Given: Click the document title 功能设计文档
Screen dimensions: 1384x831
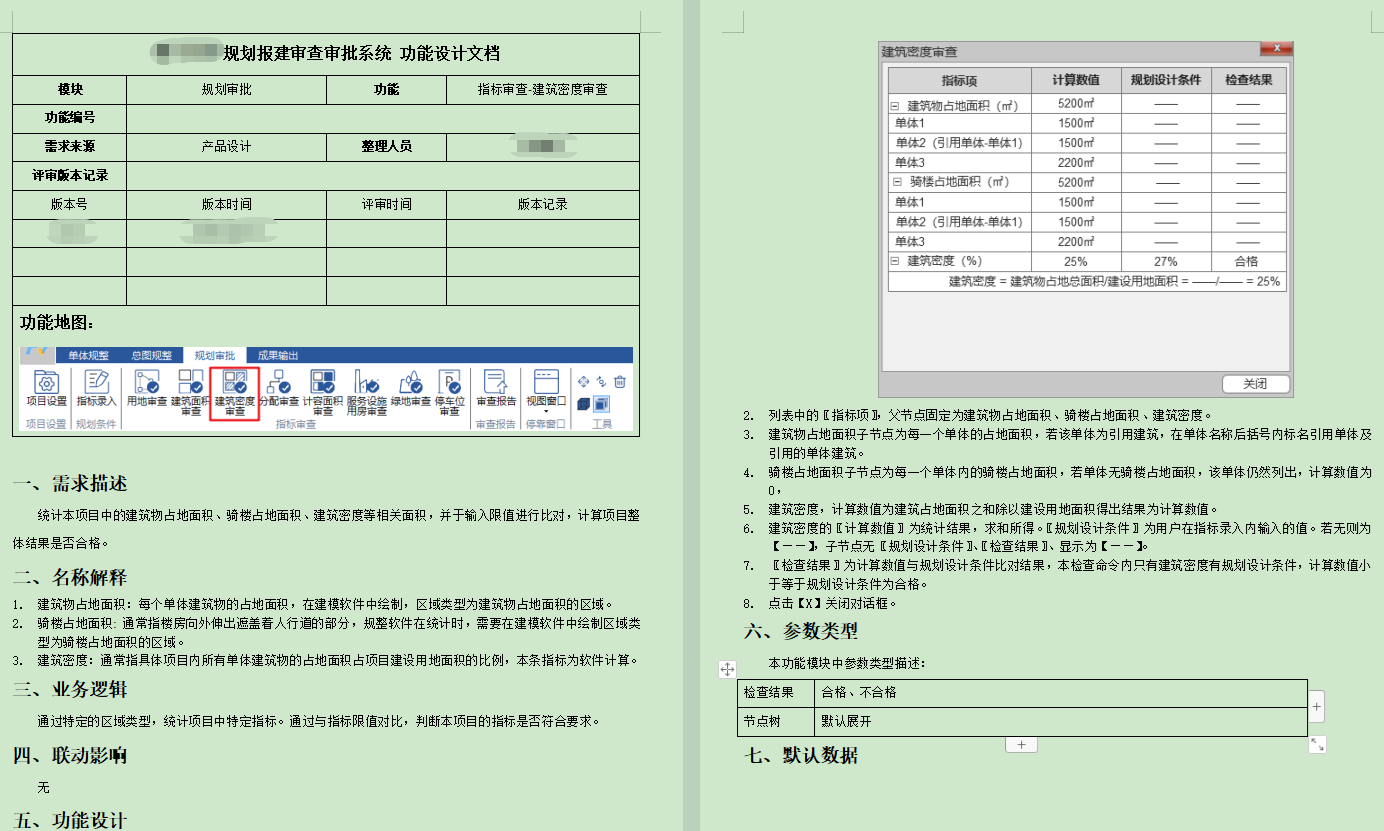Looking at the screenshot, I should [x=450, y=53].
